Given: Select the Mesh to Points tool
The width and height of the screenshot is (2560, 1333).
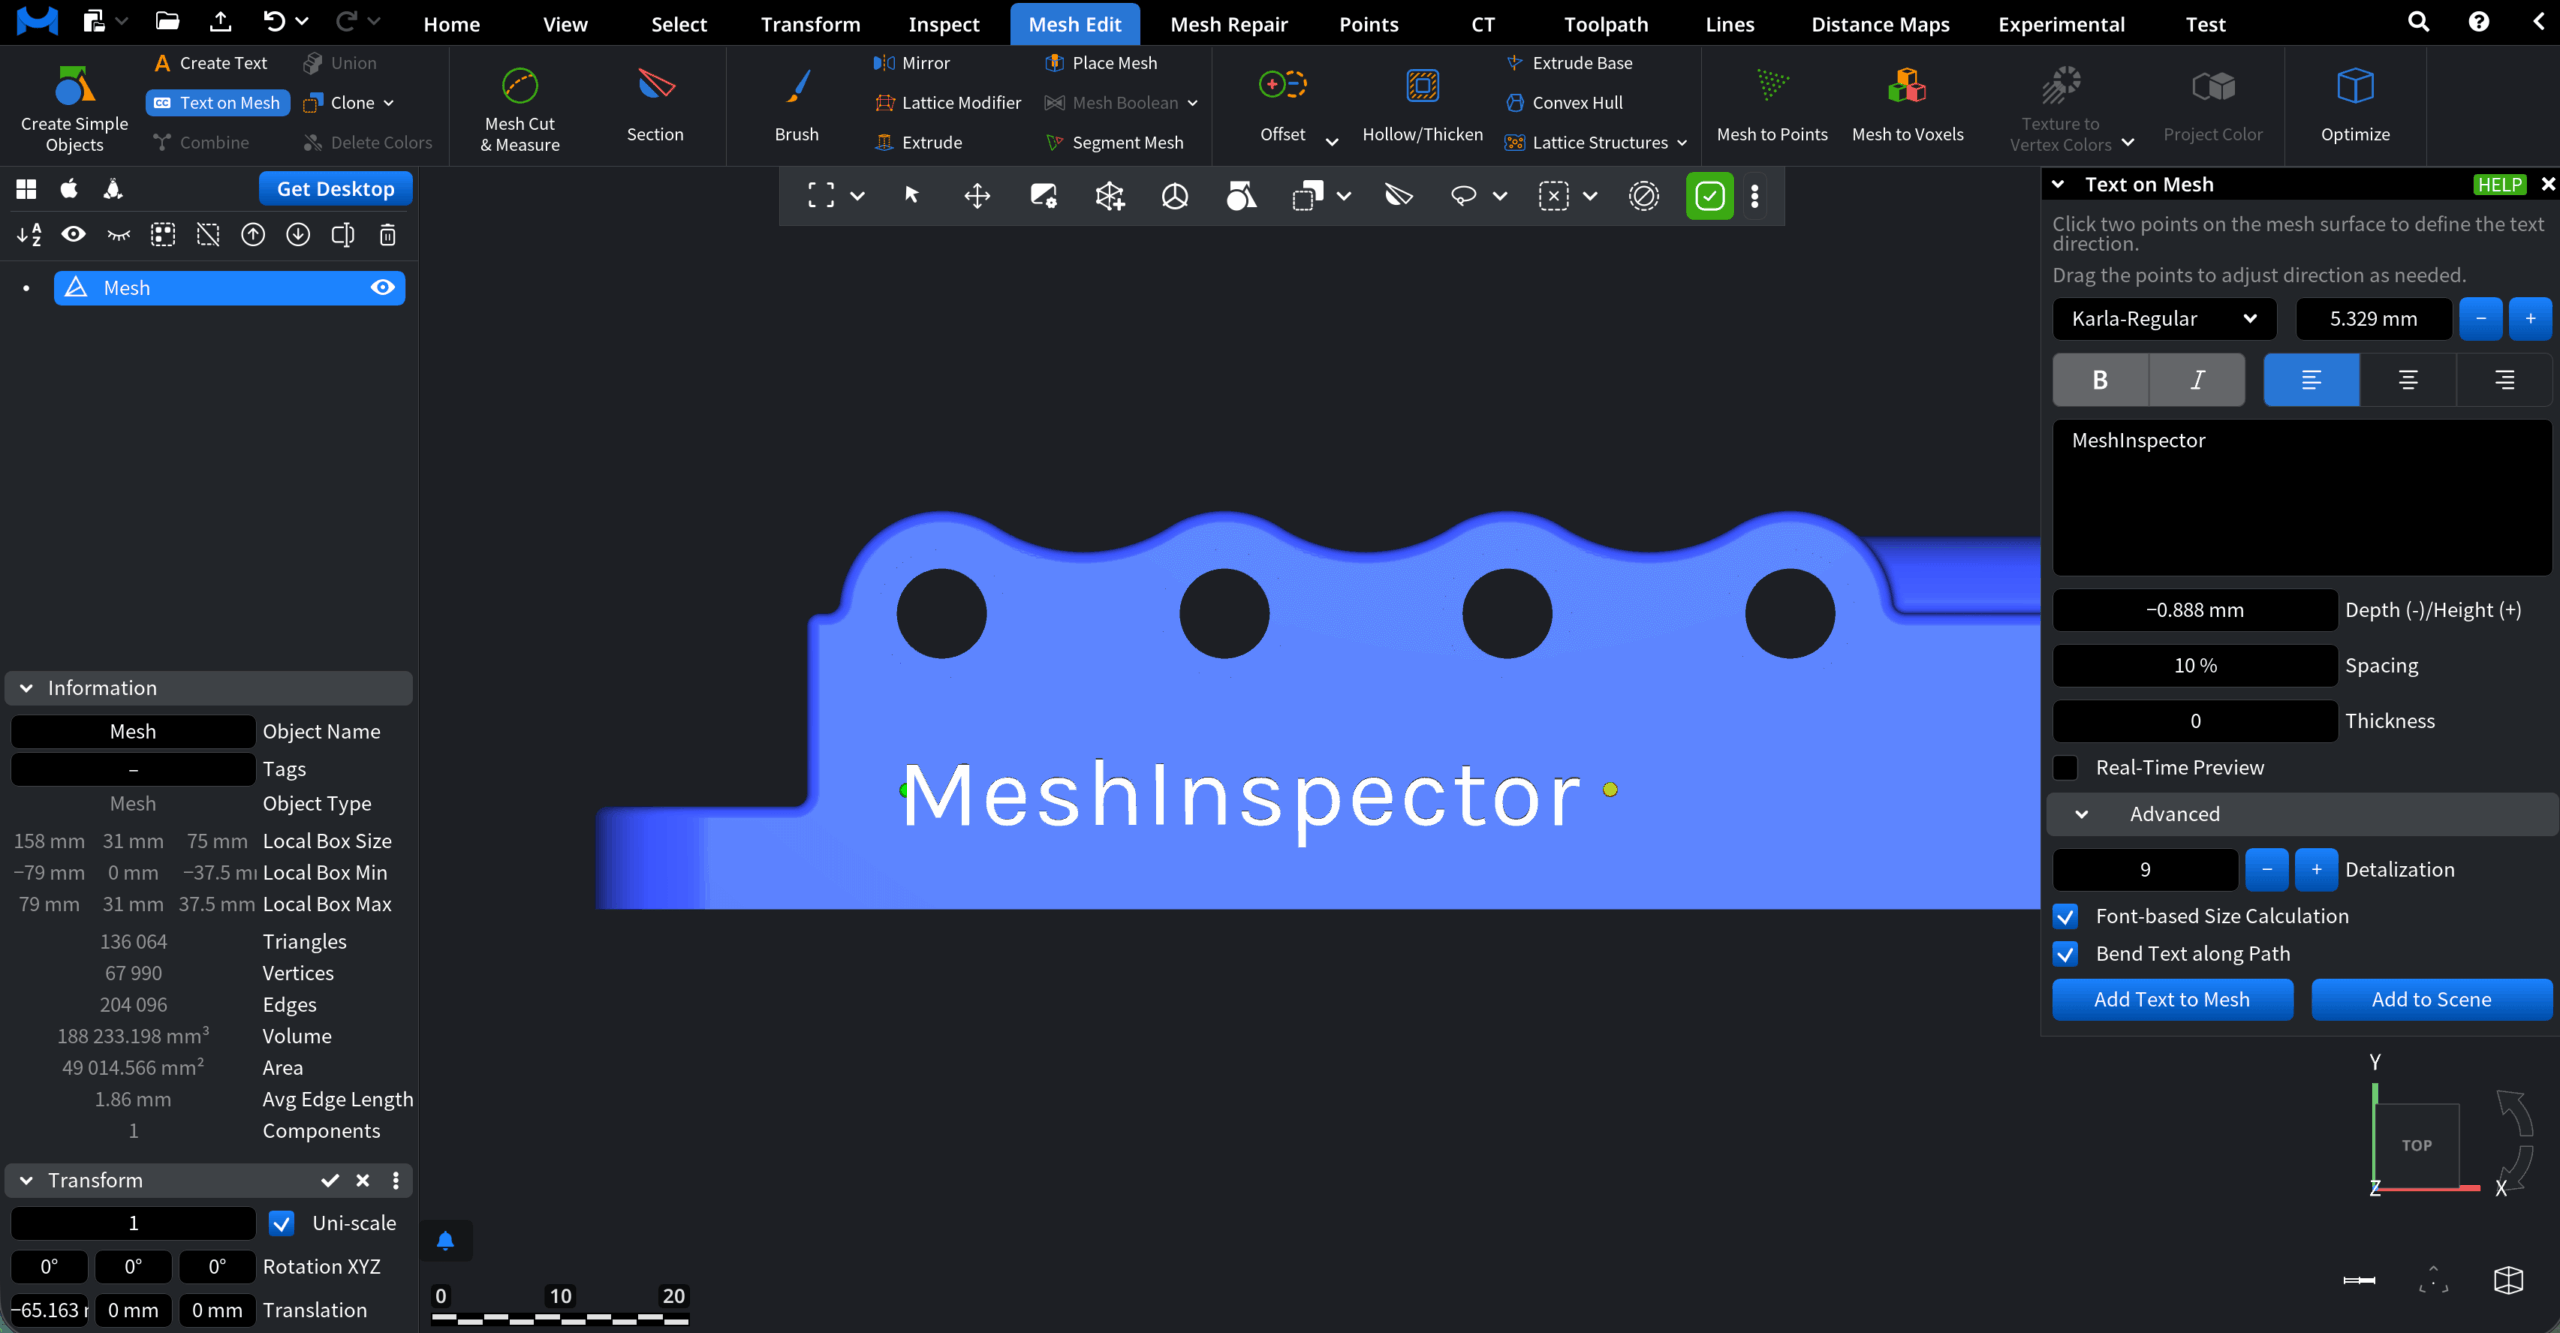Looking at the screenshot, I should click(x=1771, y=103).
